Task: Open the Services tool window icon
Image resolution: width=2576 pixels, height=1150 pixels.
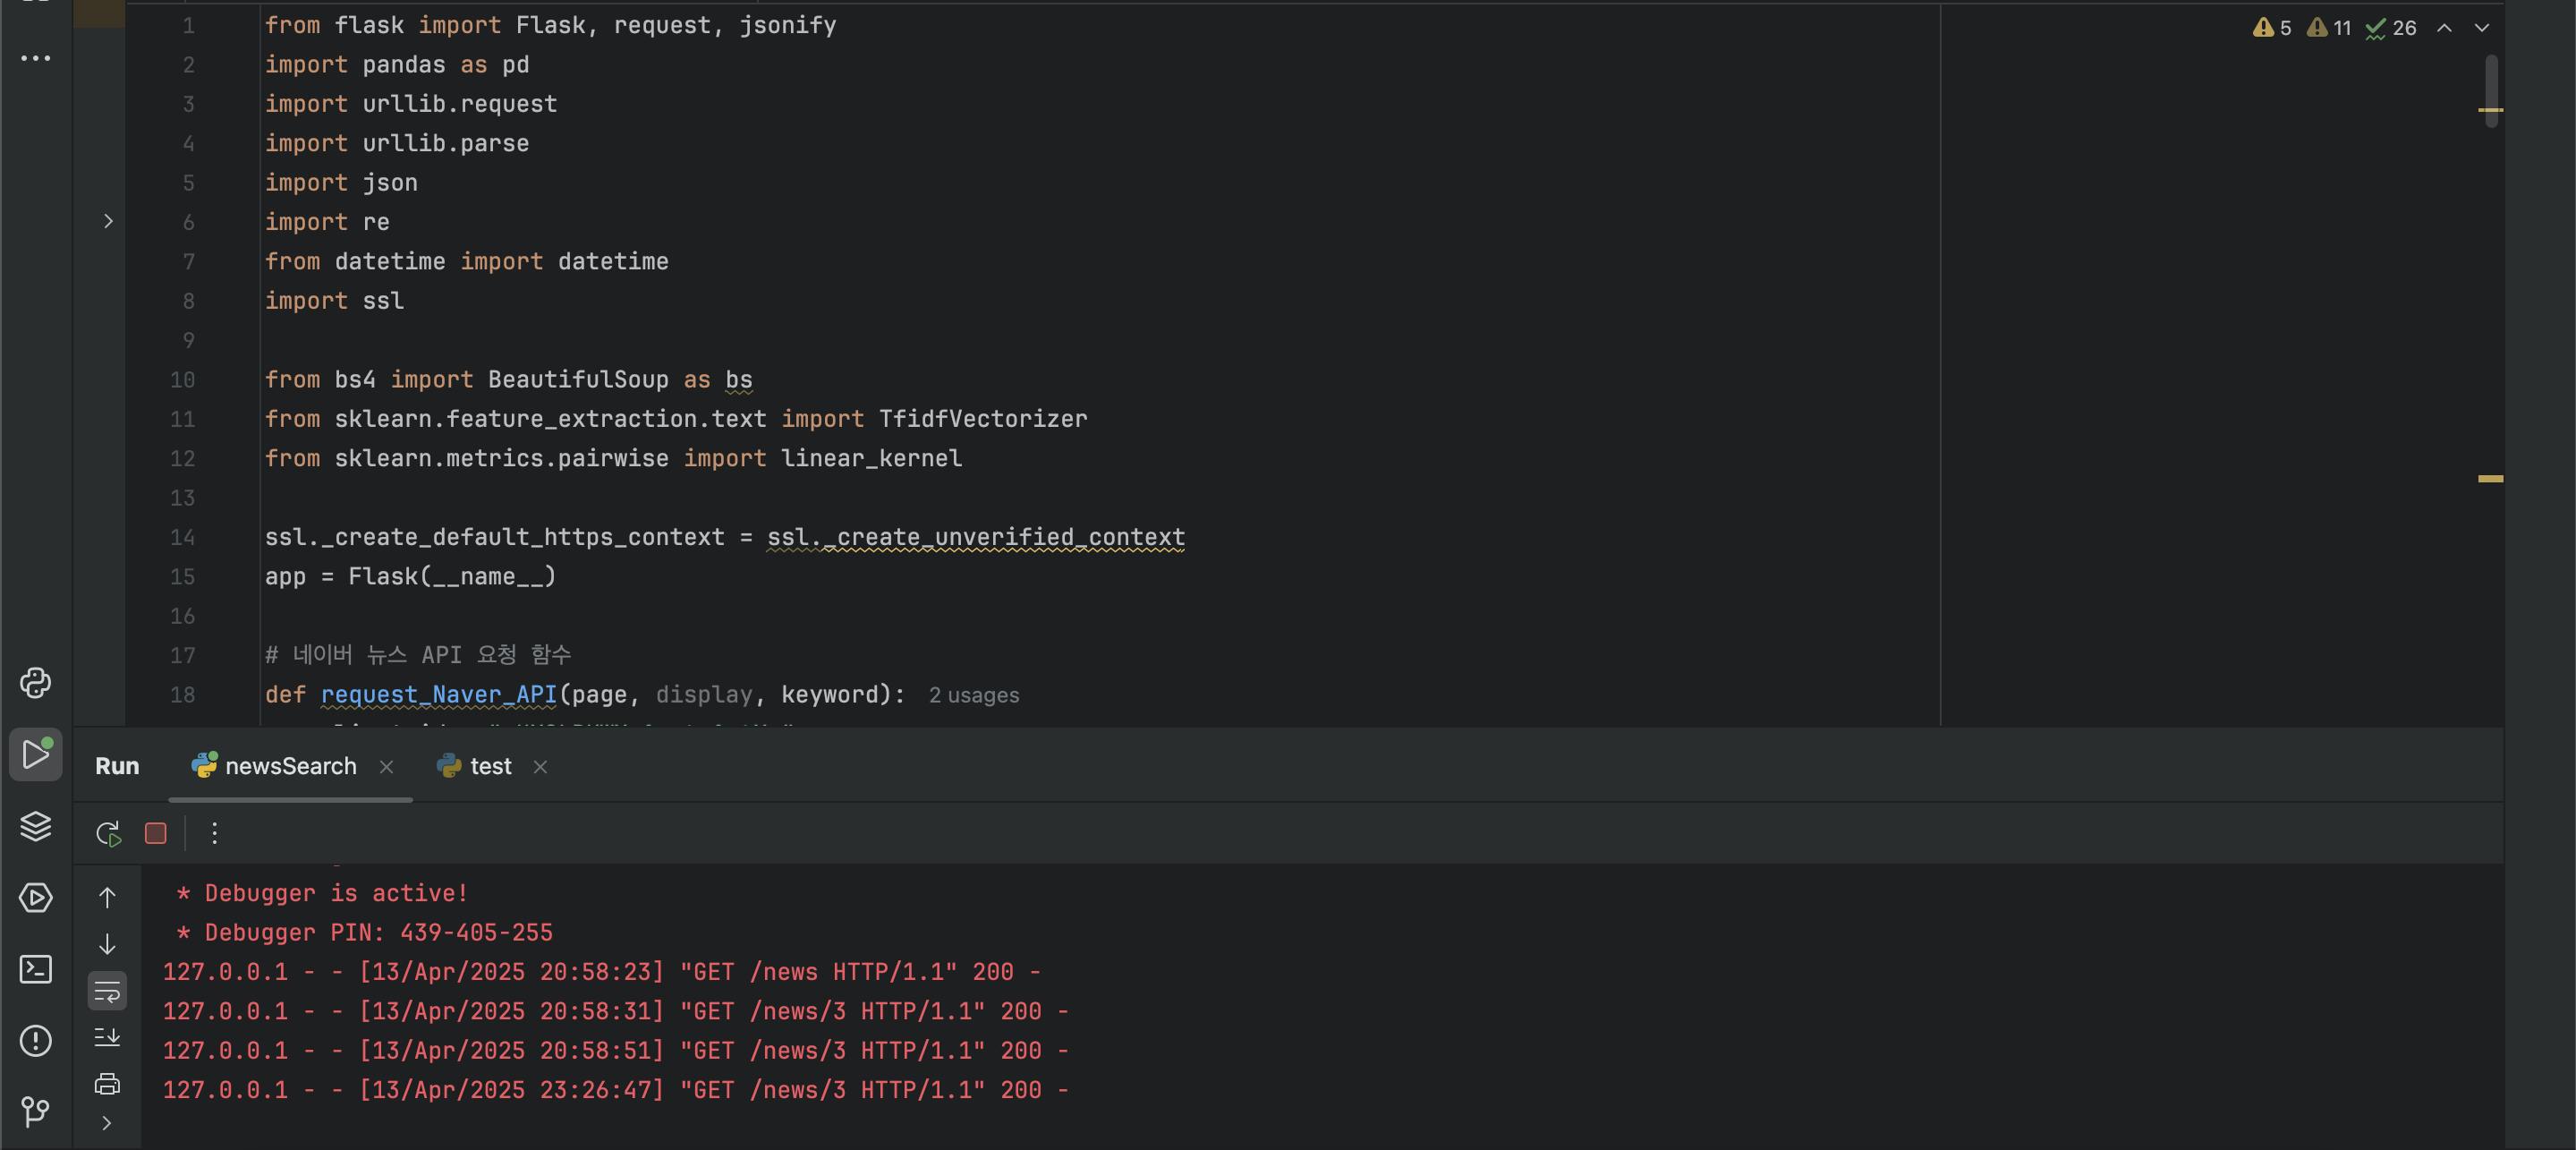Action: pos(36,898)
